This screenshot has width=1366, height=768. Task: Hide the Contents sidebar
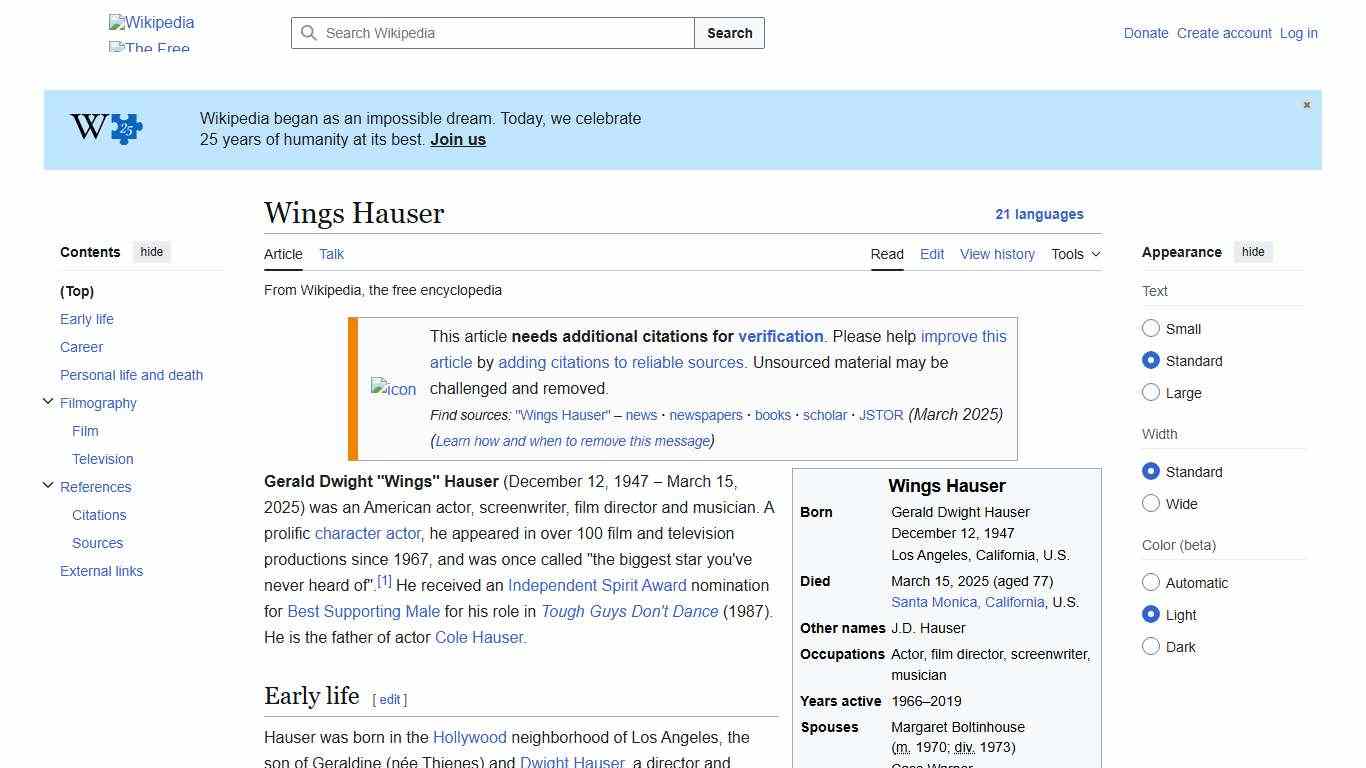tap(151, 252)
